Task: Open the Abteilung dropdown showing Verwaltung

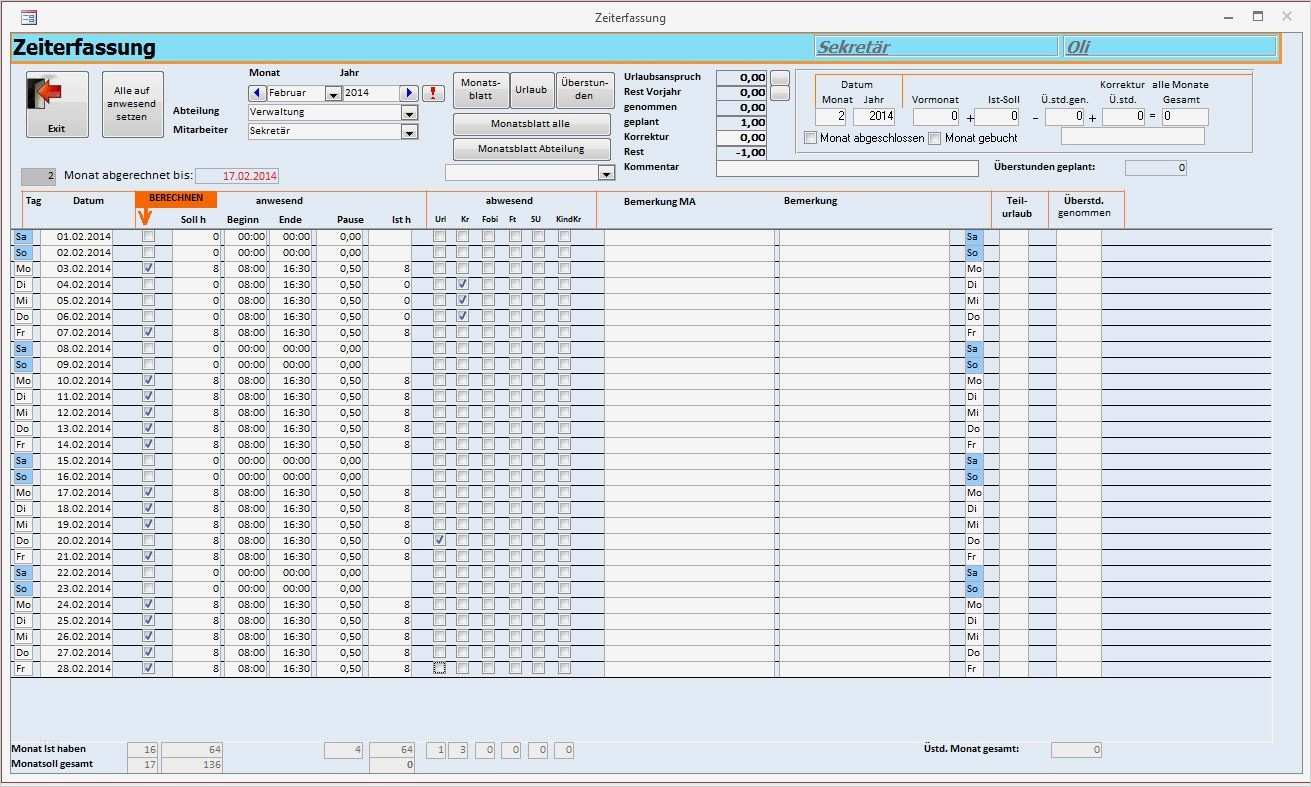Action: click(409, 112)
